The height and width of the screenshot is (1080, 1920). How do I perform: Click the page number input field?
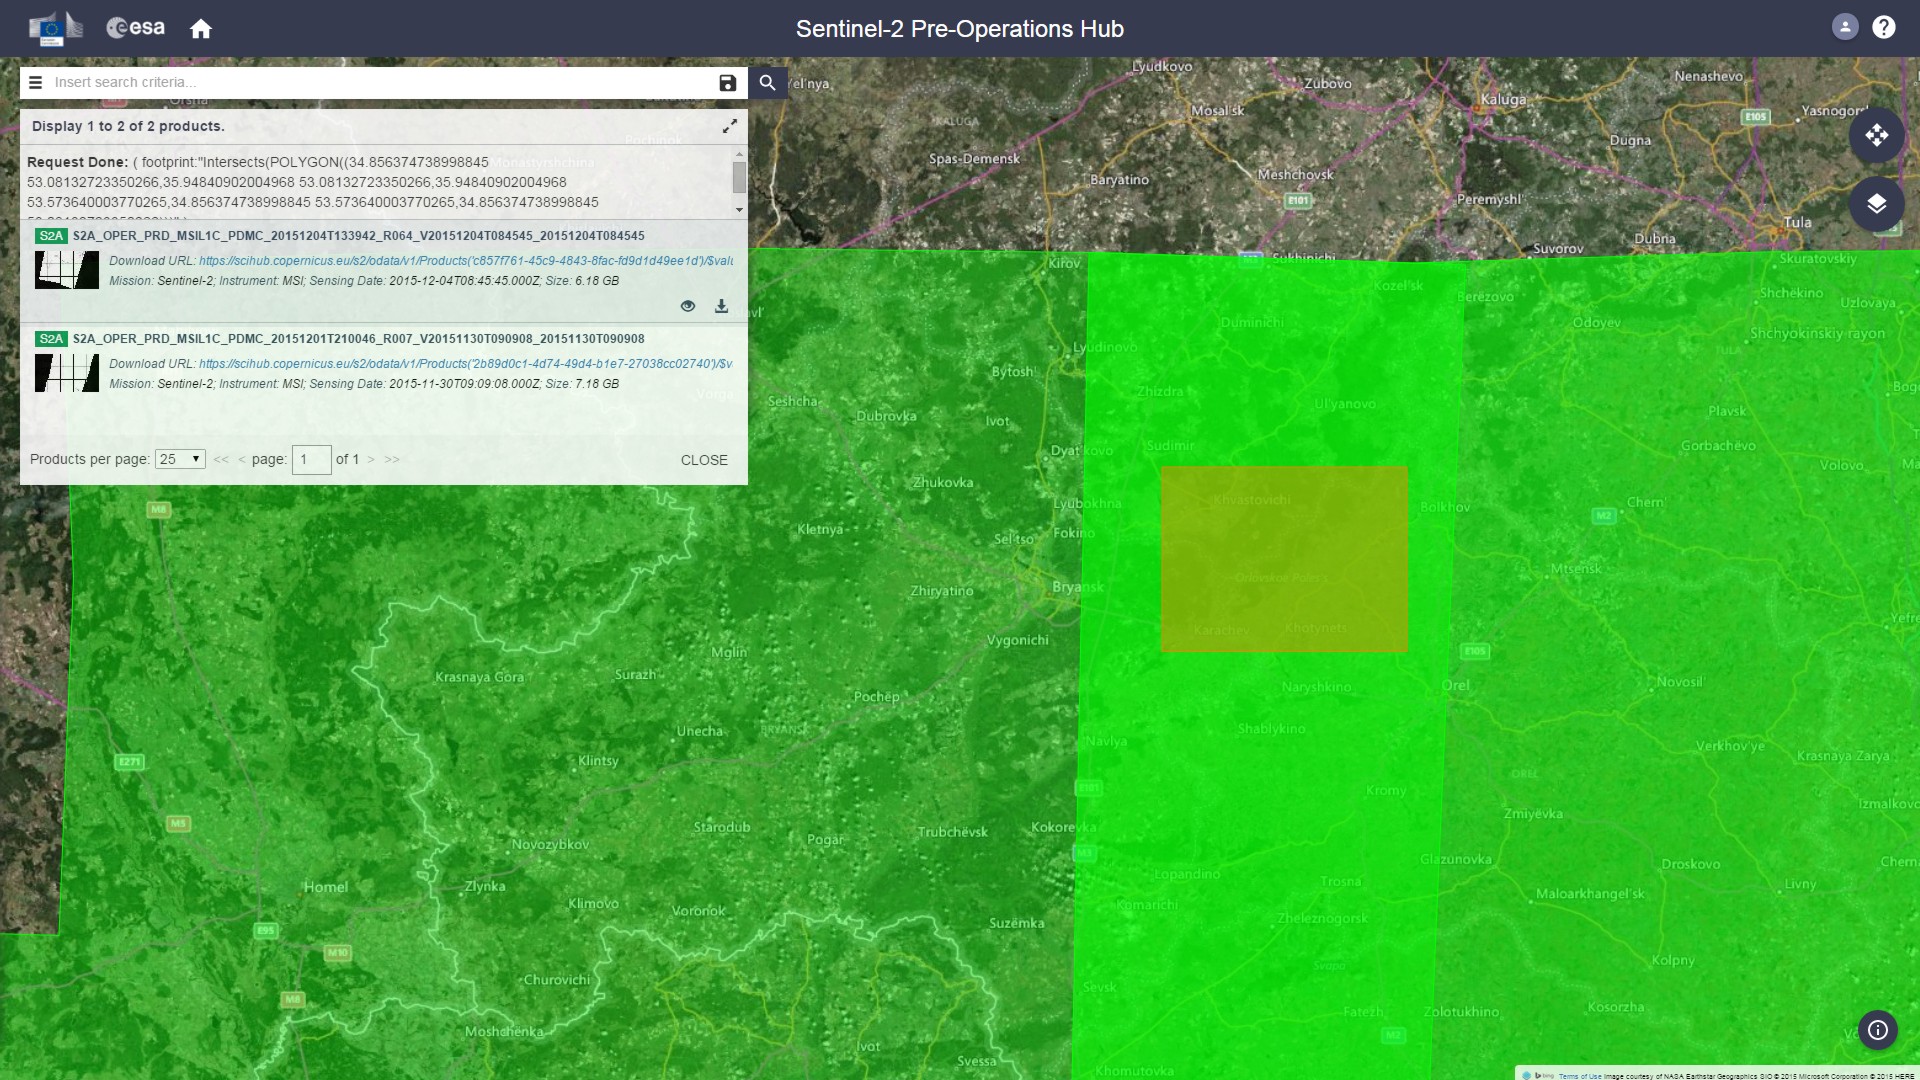(x=311, y=459)
